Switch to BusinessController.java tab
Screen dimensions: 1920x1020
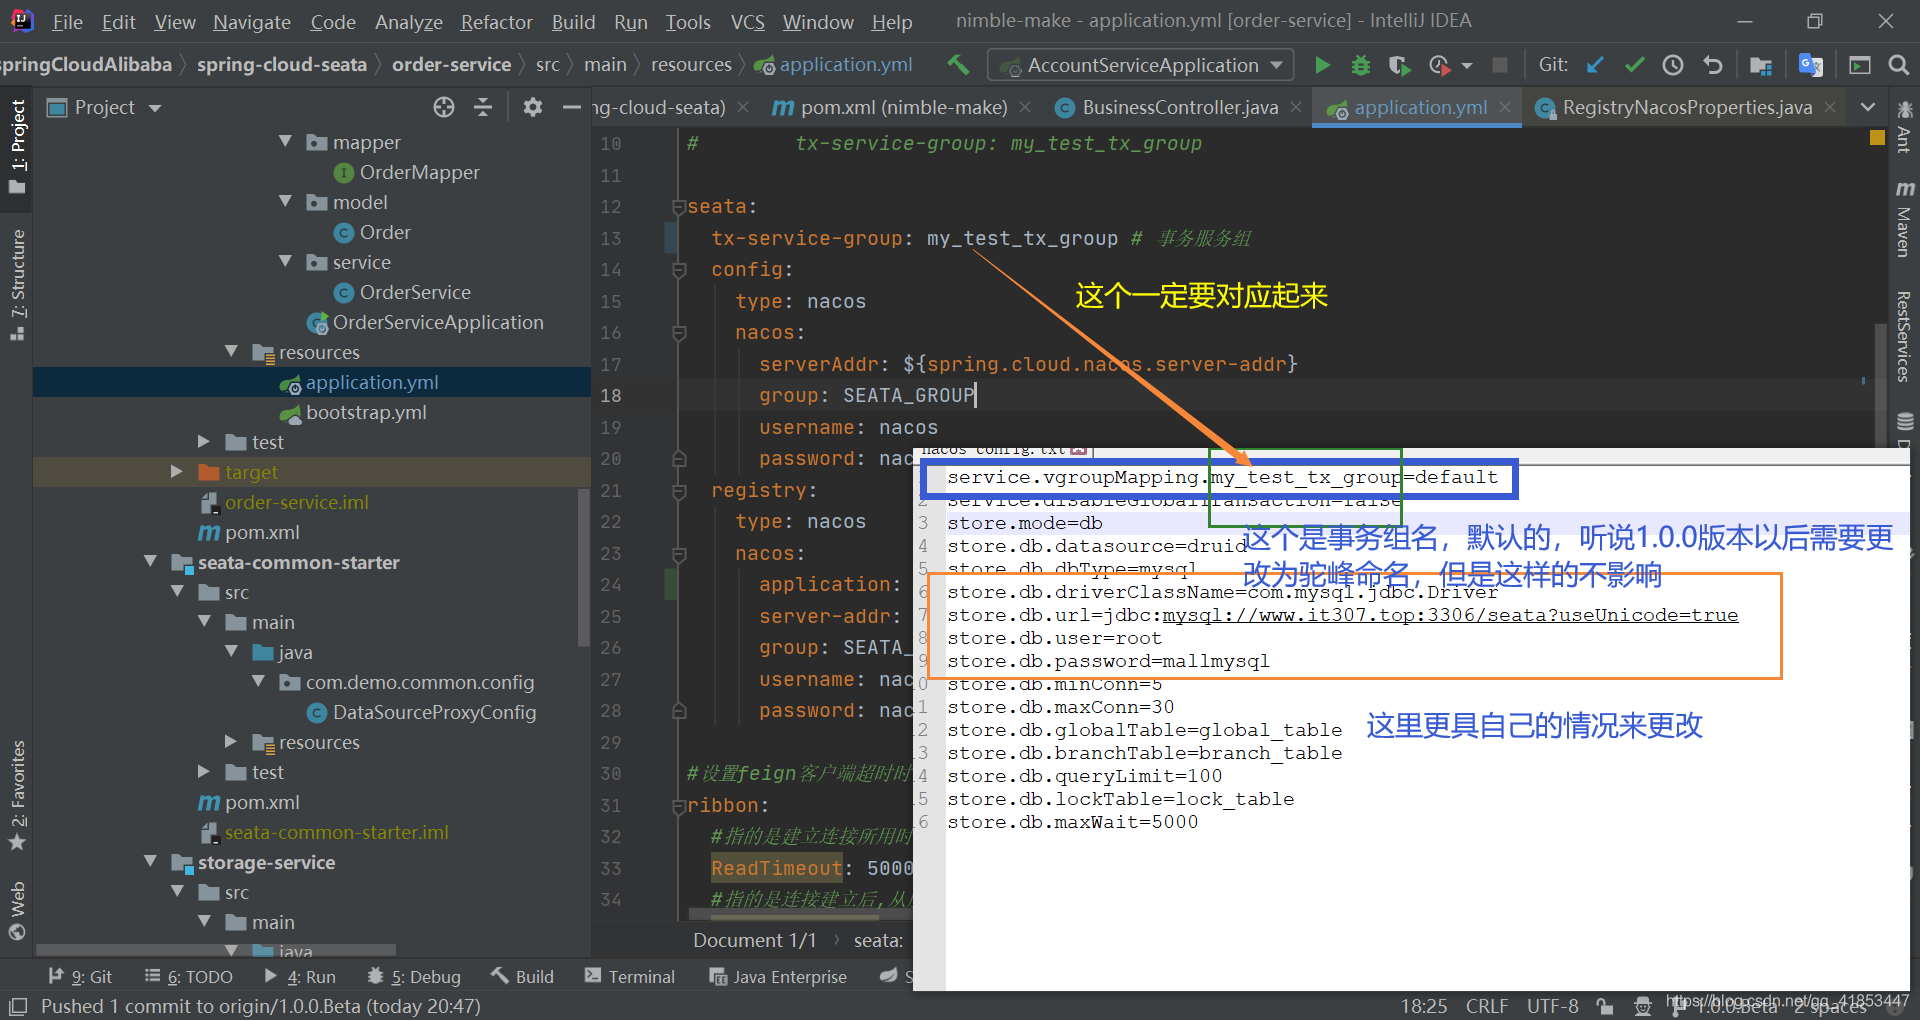tap(1179, 107)
